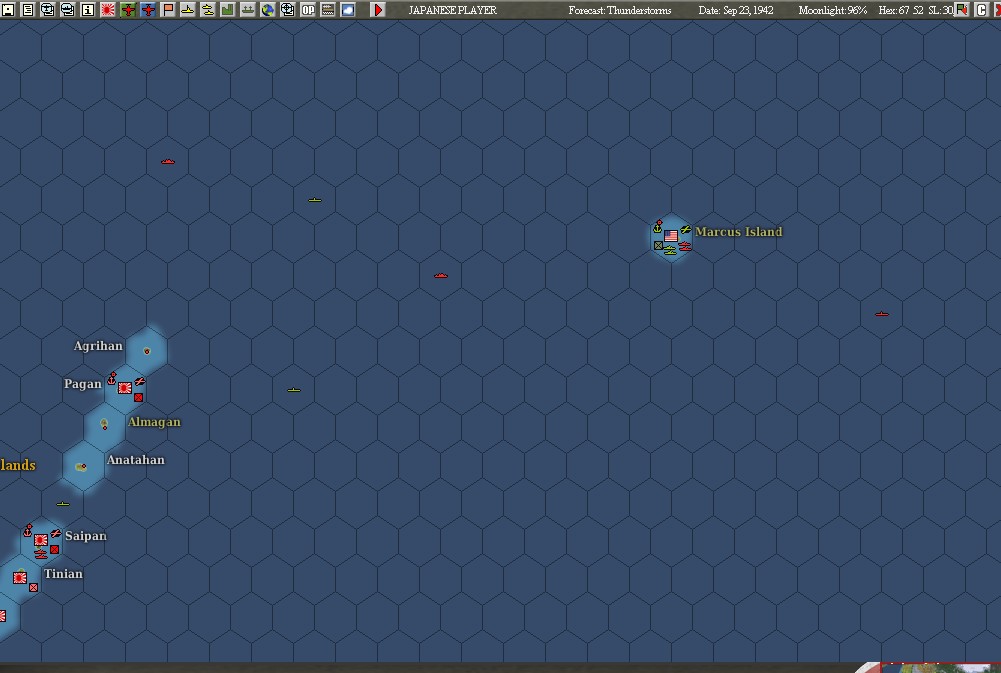Image resolution: width=1001 pixels, height=673 pixels.
Task: Click the Saipan label
Action: coord(86,536)
